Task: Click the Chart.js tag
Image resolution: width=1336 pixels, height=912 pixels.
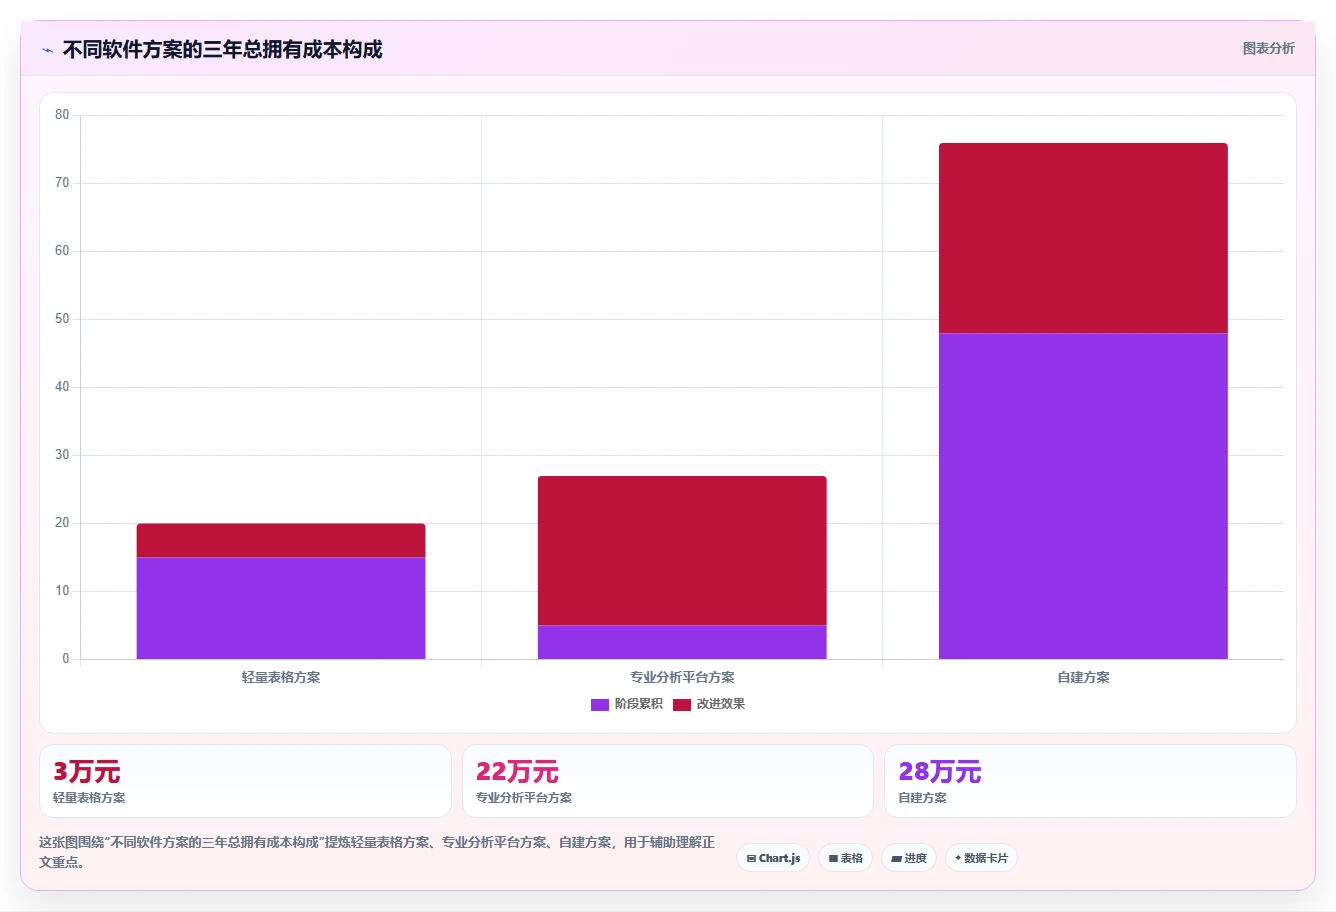Action: pos(773,858)
